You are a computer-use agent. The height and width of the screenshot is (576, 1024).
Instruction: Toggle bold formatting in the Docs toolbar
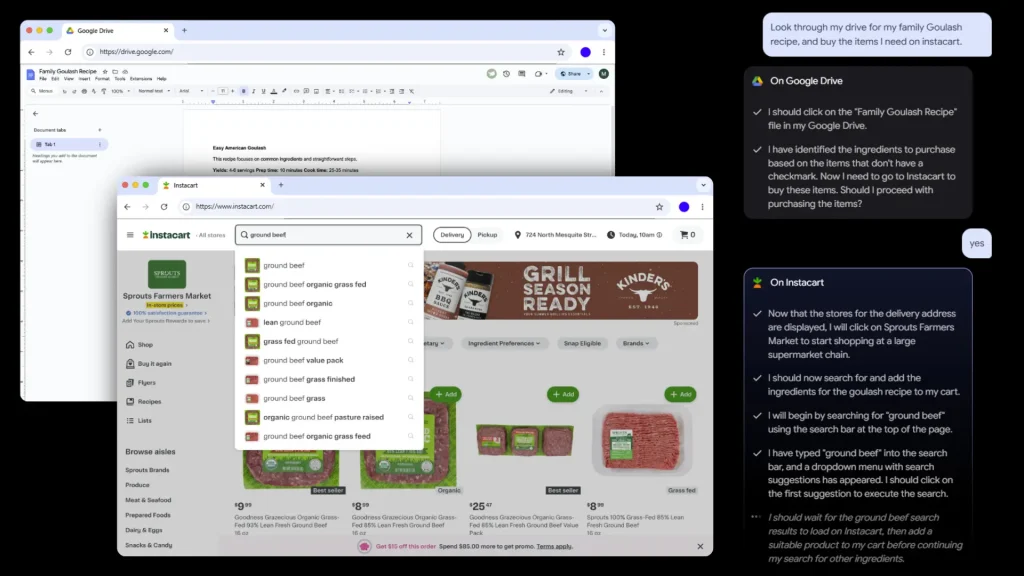[x=244, y=91]
